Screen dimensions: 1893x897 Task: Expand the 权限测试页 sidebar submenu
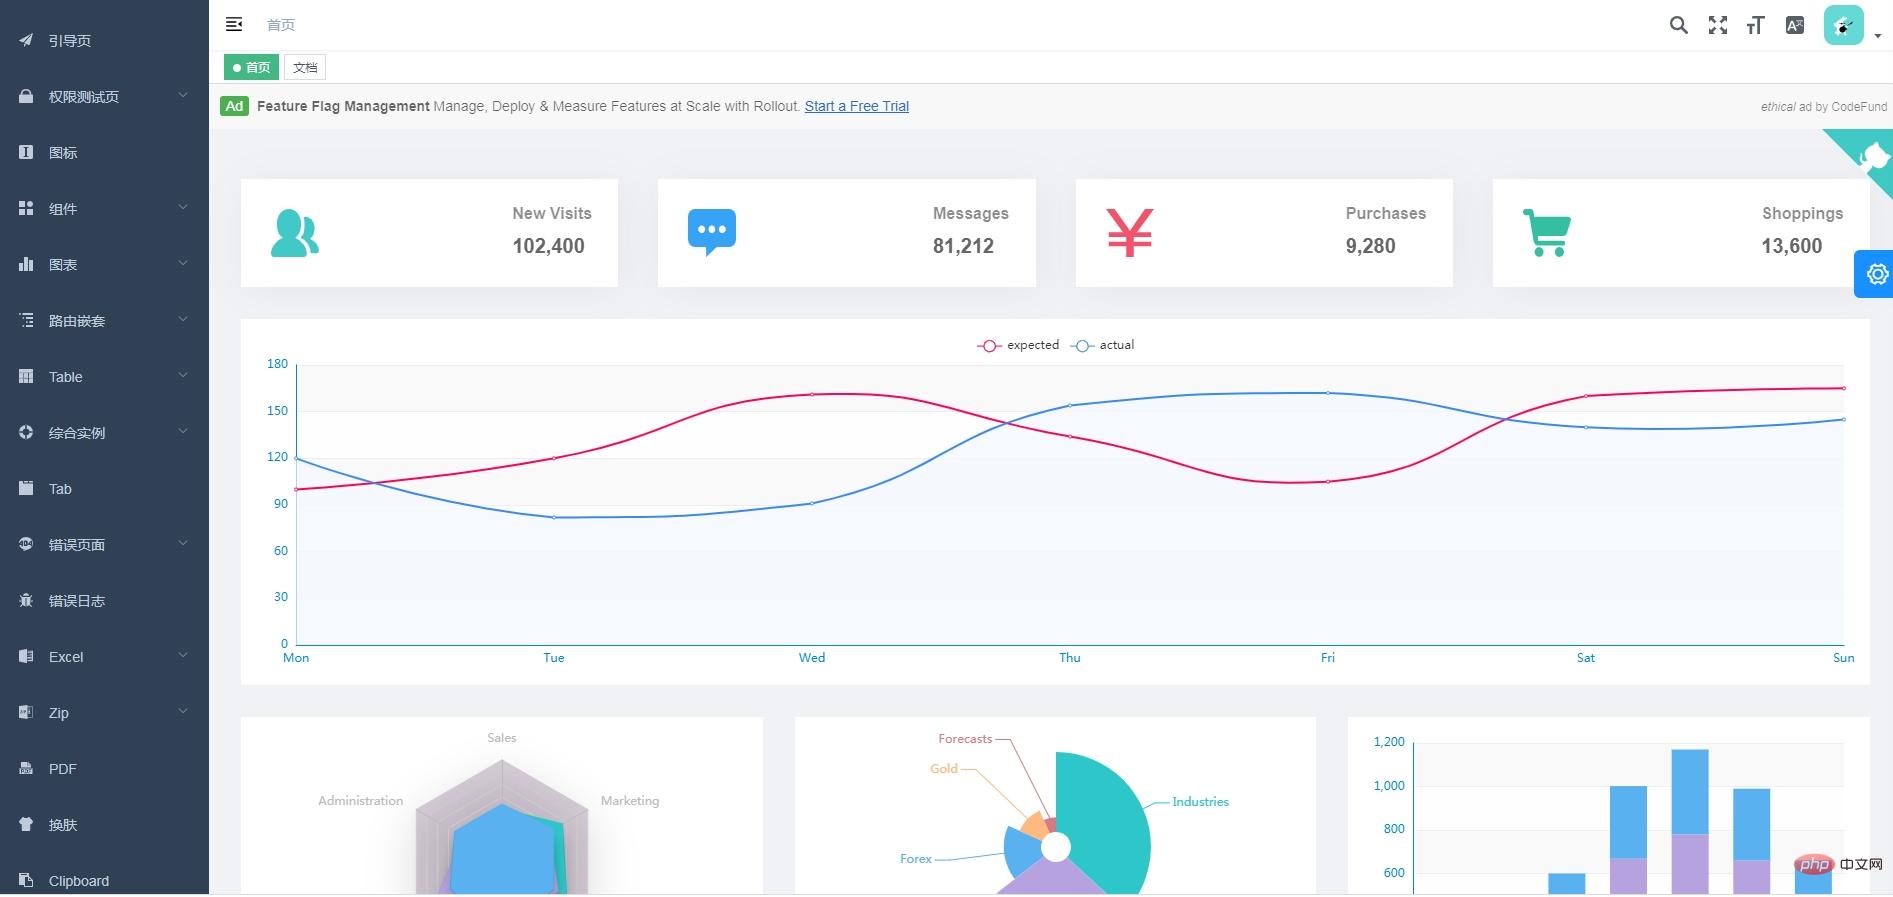(x=104, y=97)
